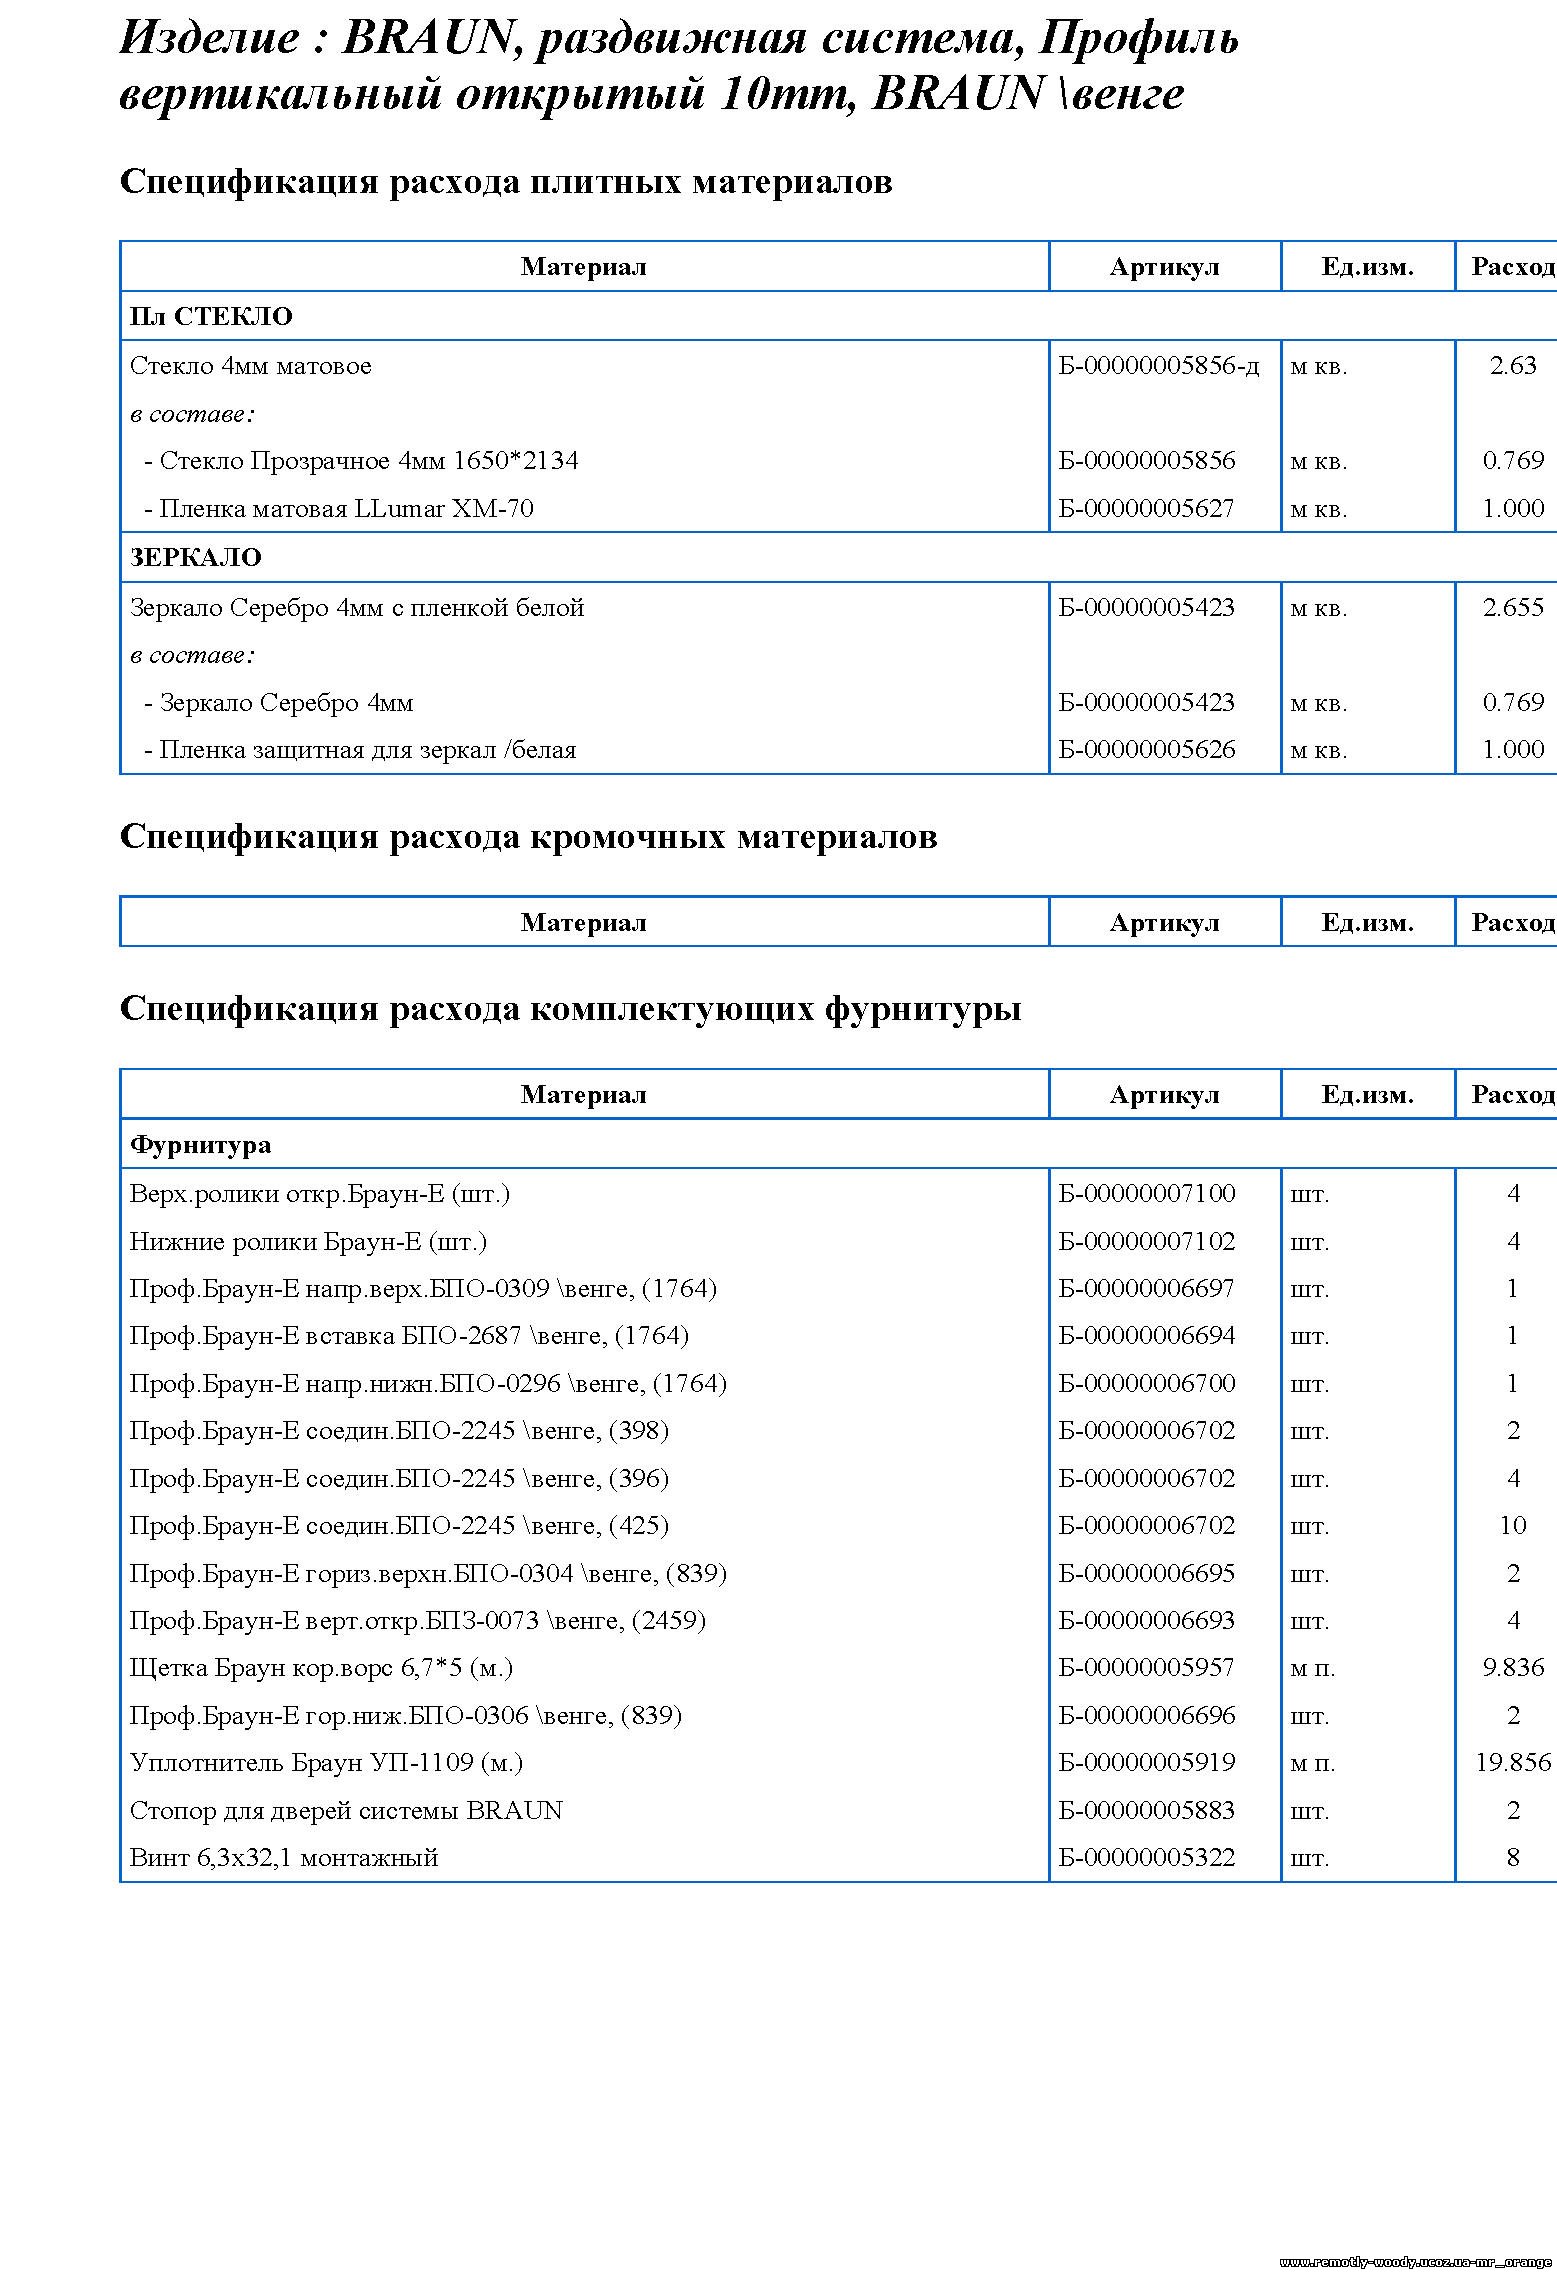This screenshot has height=2272, width=1557.
Task: Click quantity "8" in the Винт row
Action: pyautogui.click(x=1513, y=1858)
